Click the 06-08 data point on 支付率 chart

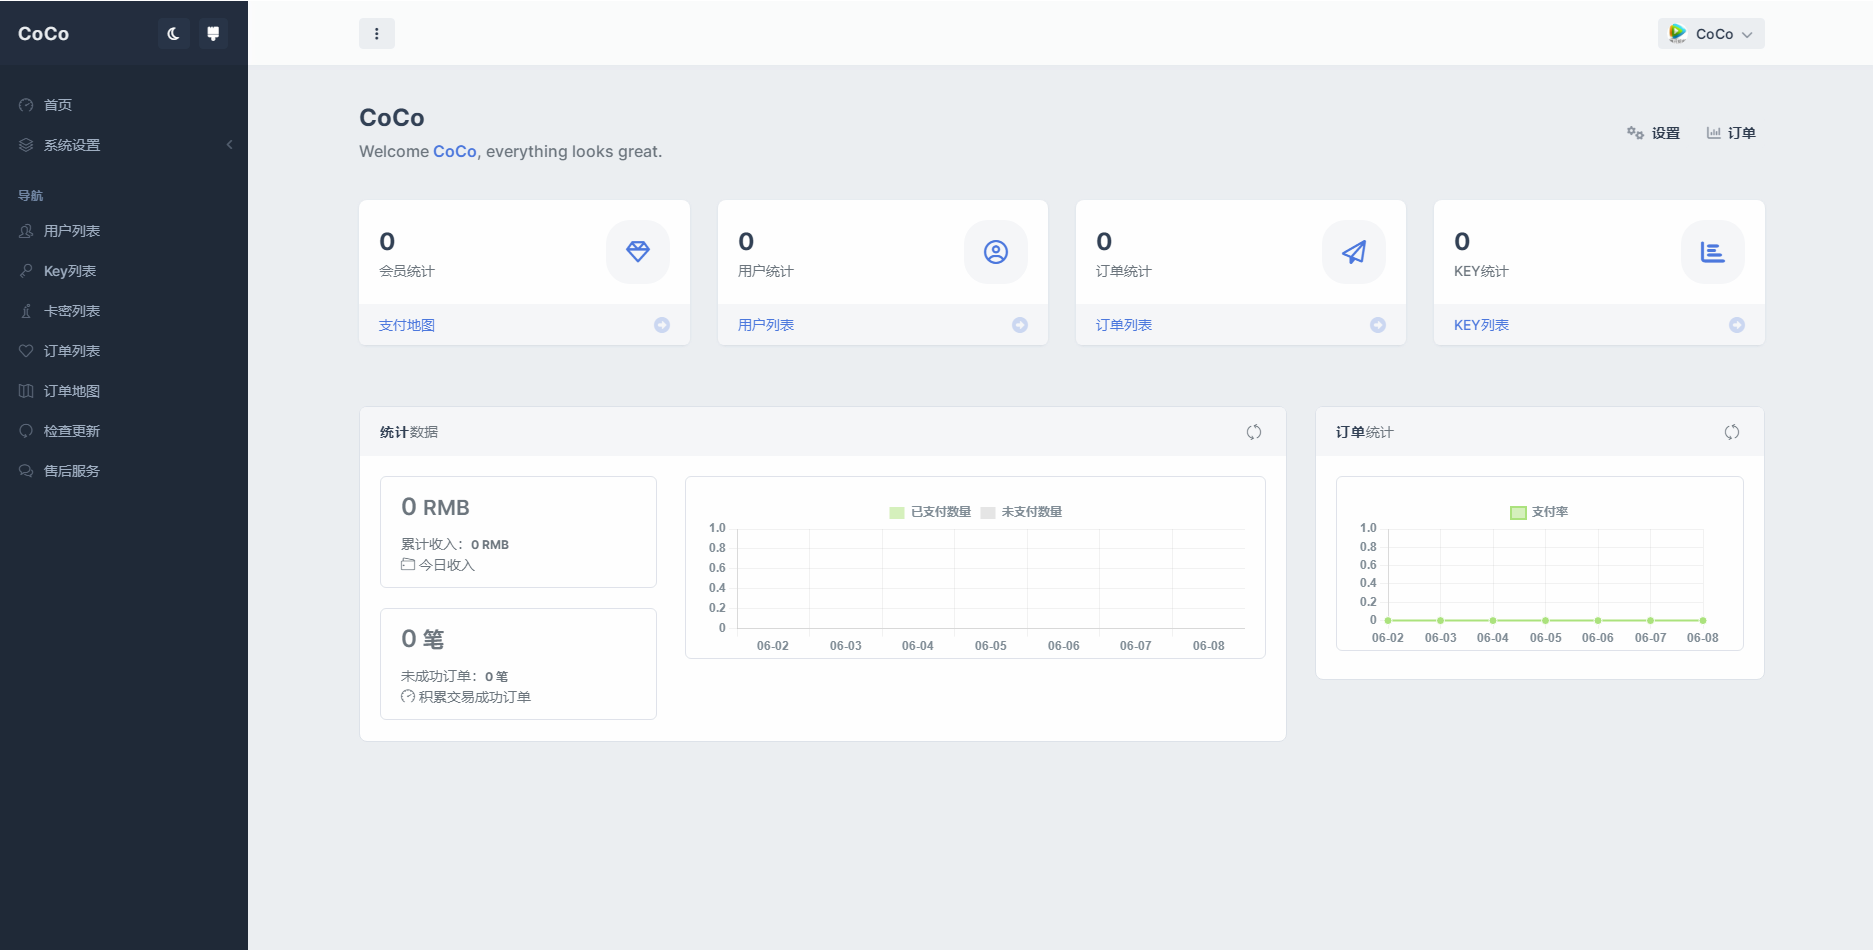(x=1703, y=620)
